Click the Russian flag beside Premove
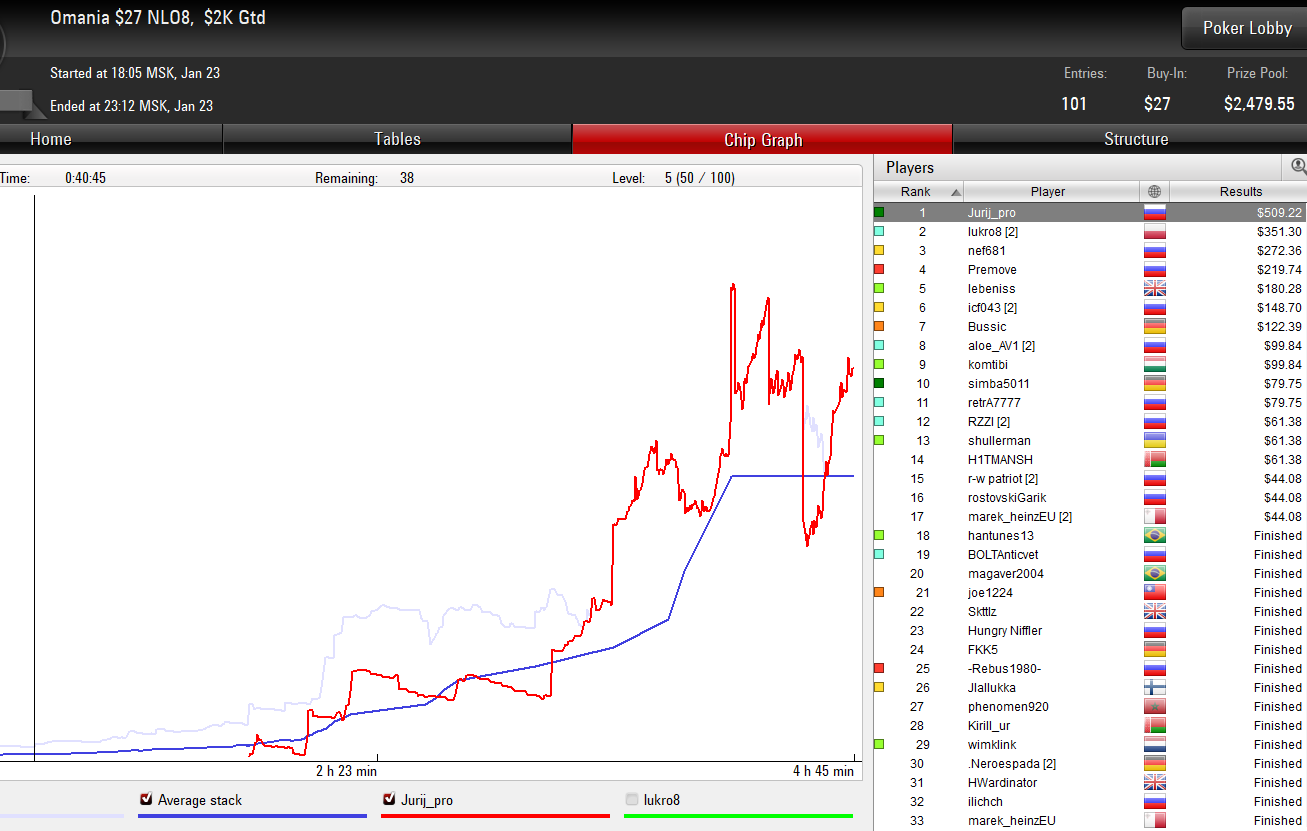 click(x=1155, y=269)
